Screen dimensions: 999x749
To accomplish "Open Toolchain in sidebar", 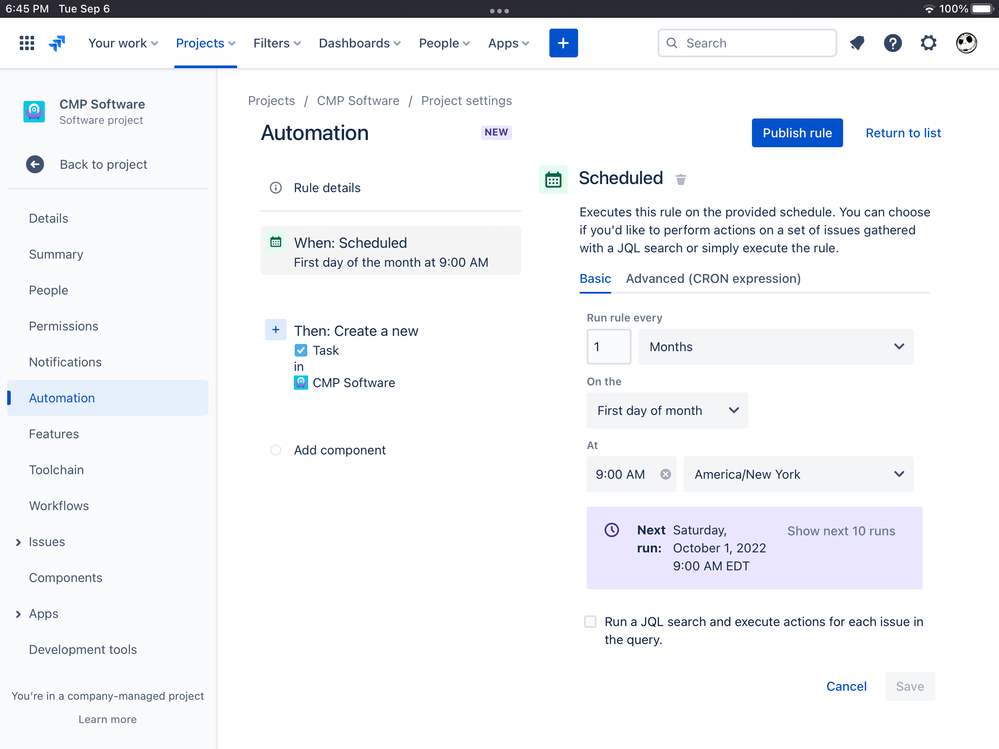I will coord(56,470).
